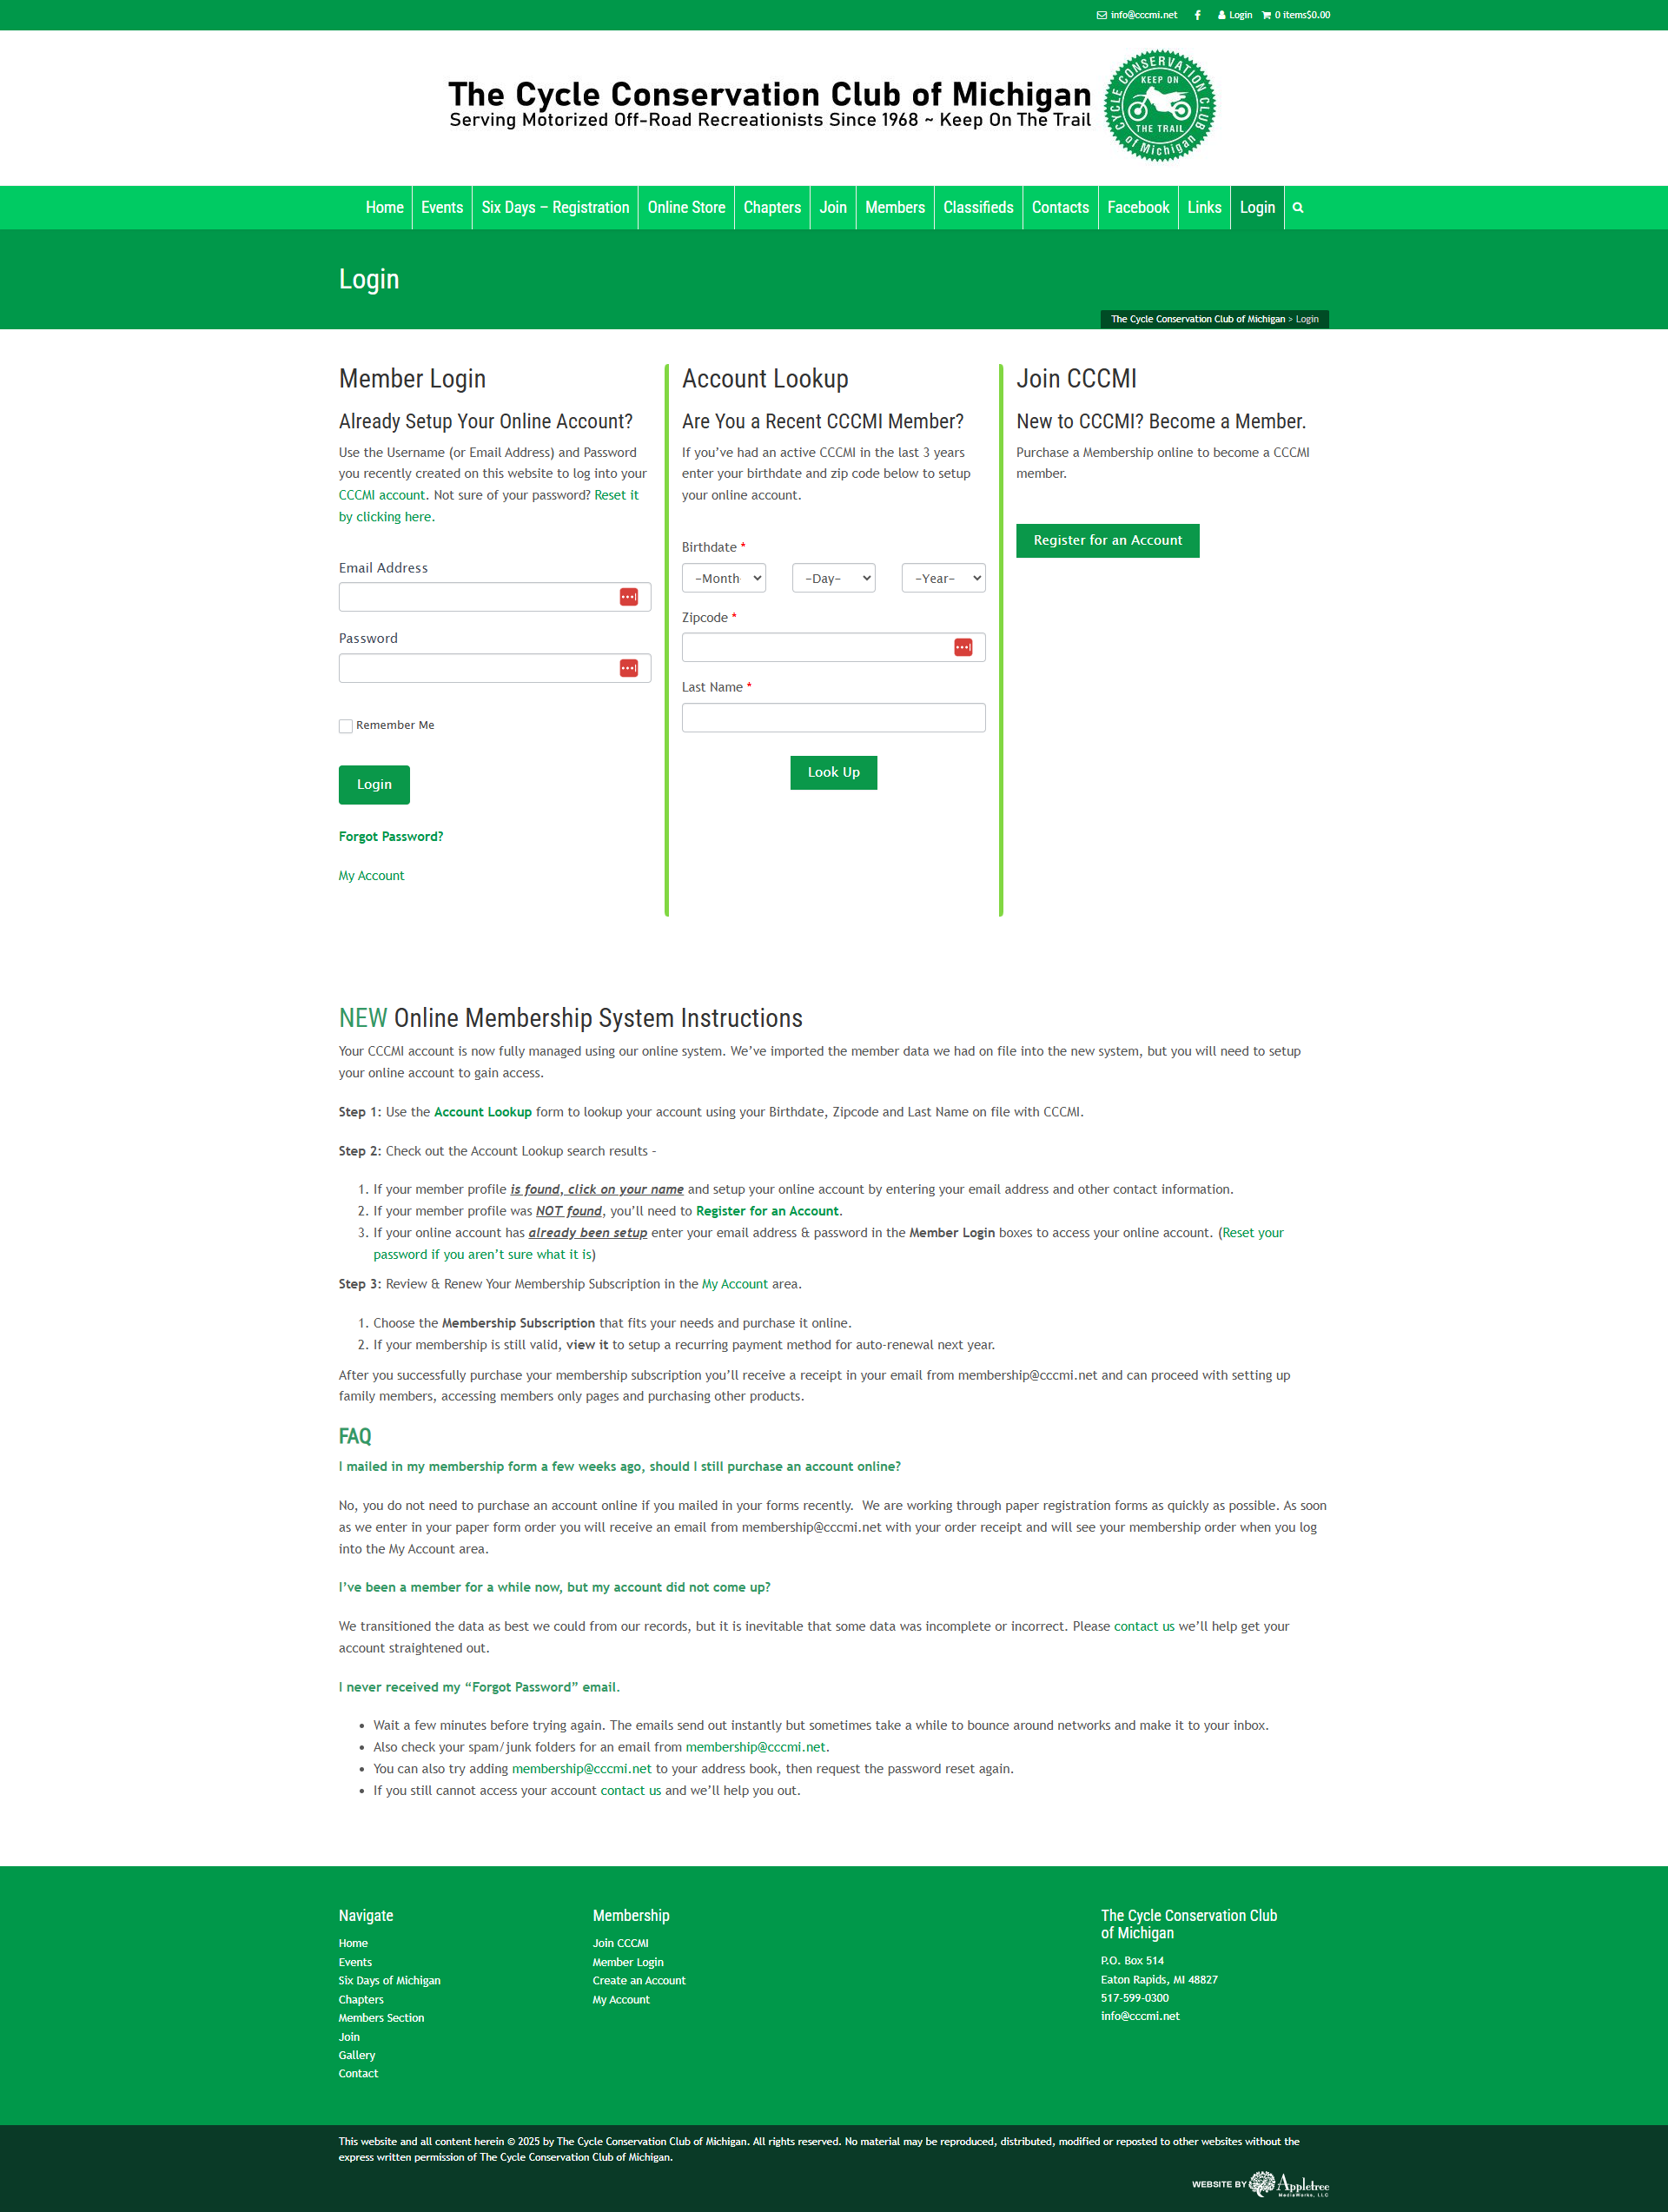
Task: Click the shopping cart icon in top bar
Action: pyautogui.click(x=1267, y=14)
